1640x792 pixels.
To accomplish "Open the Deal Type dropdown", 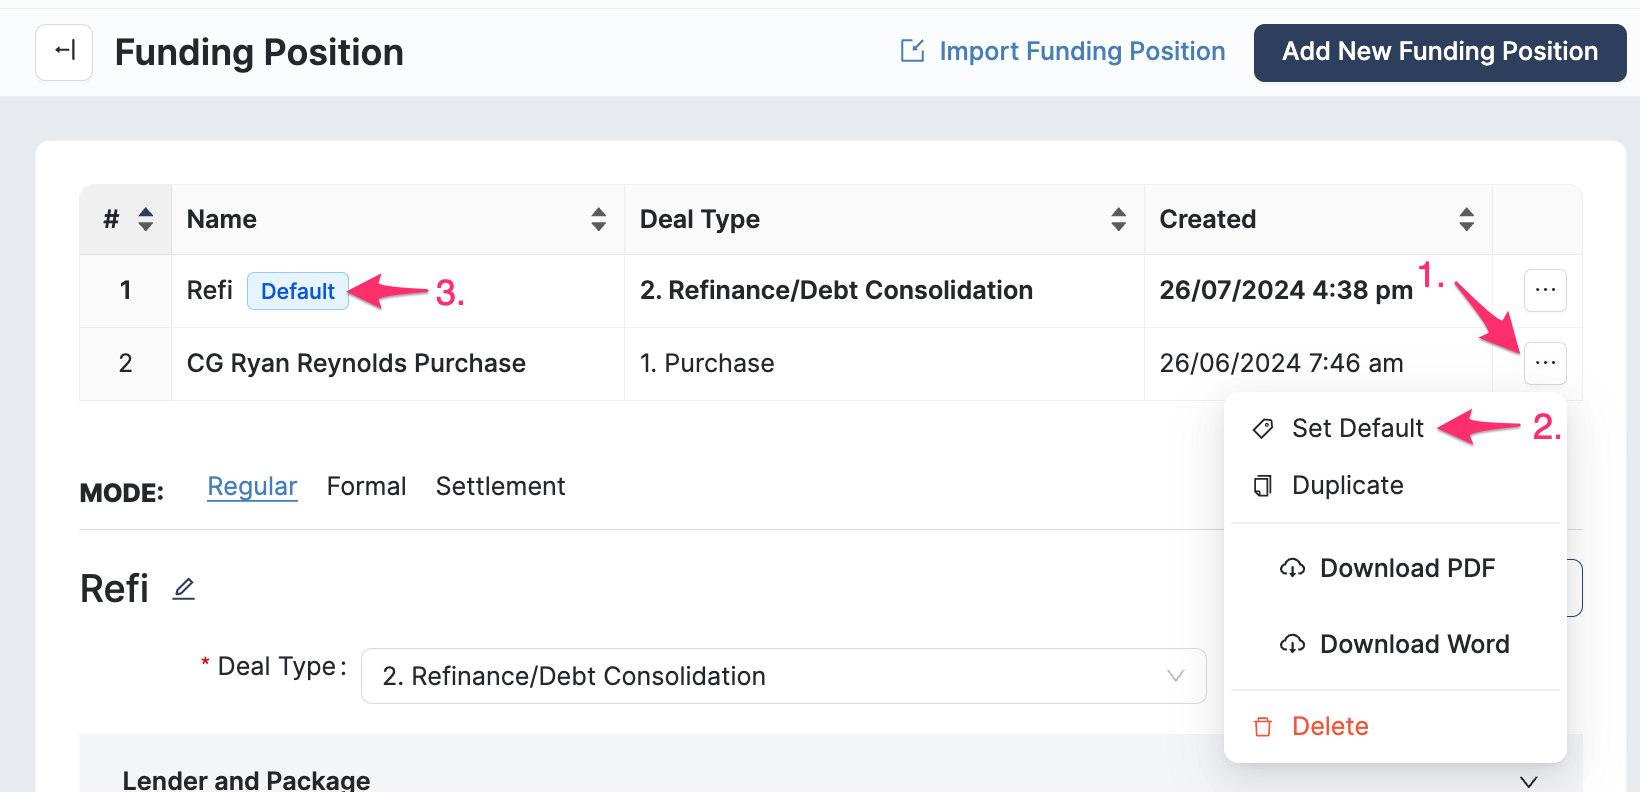I will coord(783,676).
